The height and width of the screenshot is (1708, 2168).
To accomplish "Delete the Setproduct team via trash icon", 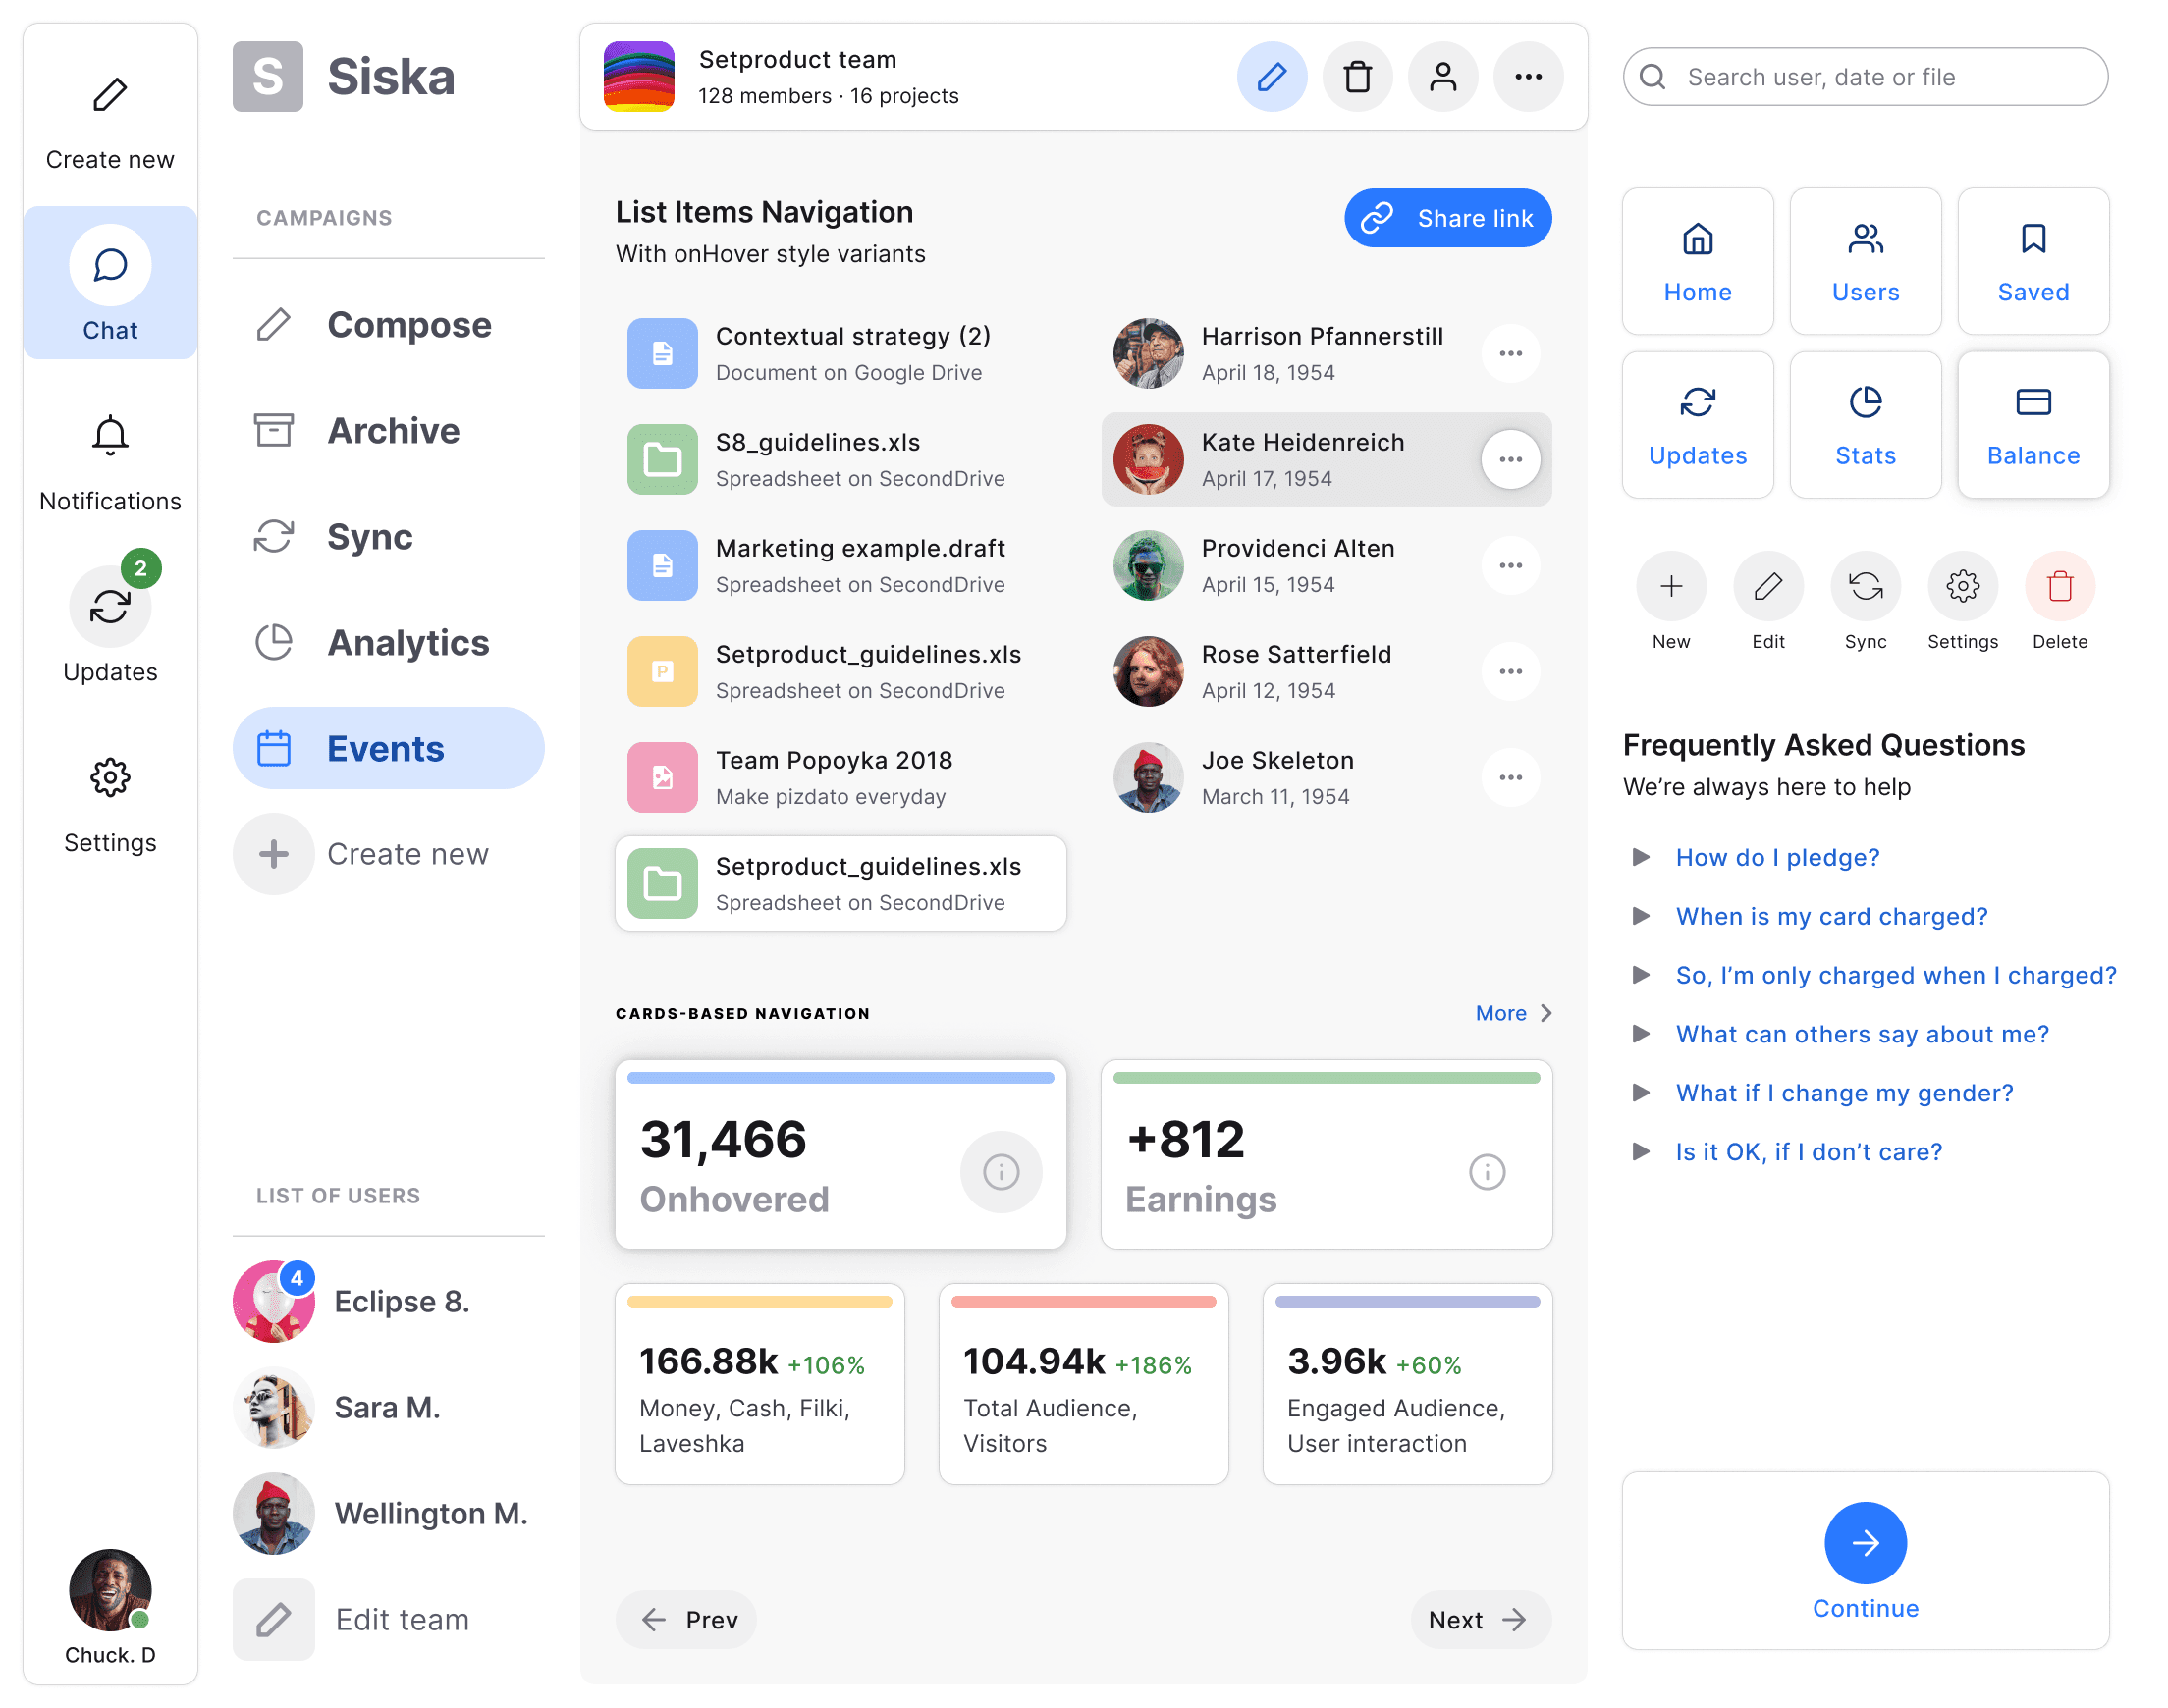I will (x=1357, y=76).
